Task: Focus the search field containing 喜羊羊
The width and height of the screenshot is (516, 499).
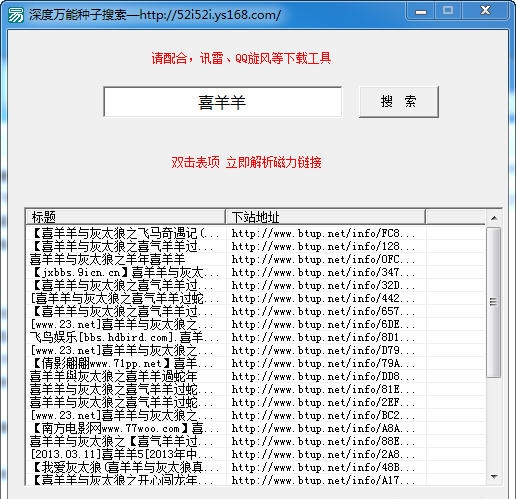Action: [x=223, y=102]
